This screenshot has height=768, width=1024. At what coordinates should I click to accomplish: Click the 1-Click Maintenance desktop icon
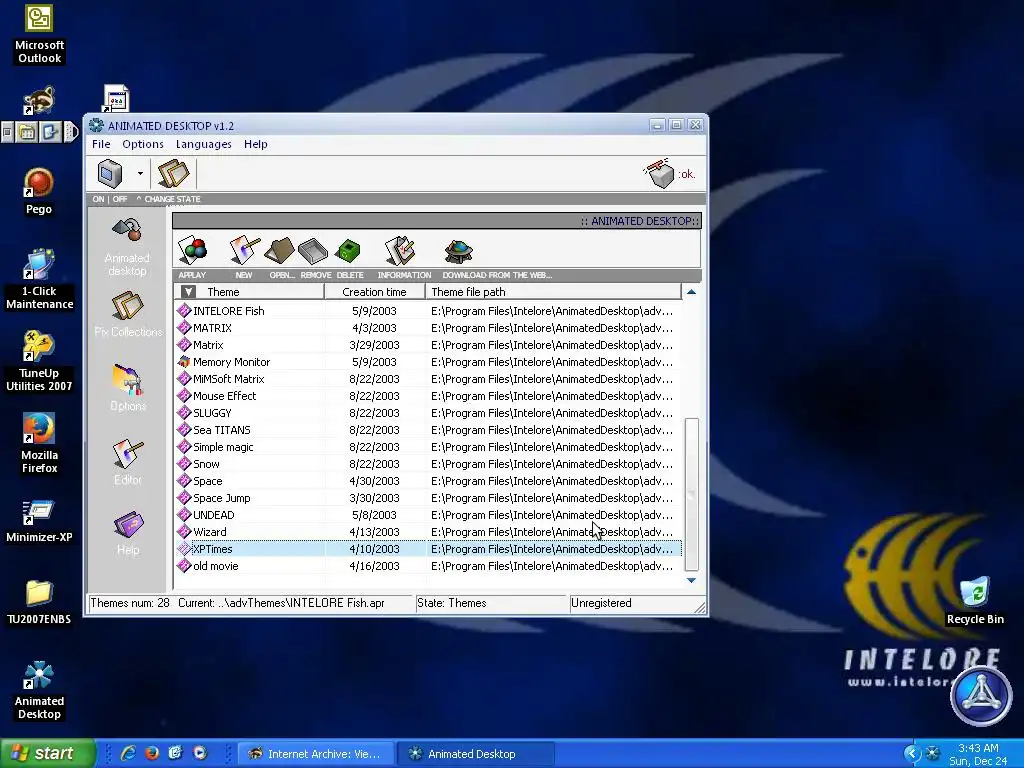pos(39,279)
